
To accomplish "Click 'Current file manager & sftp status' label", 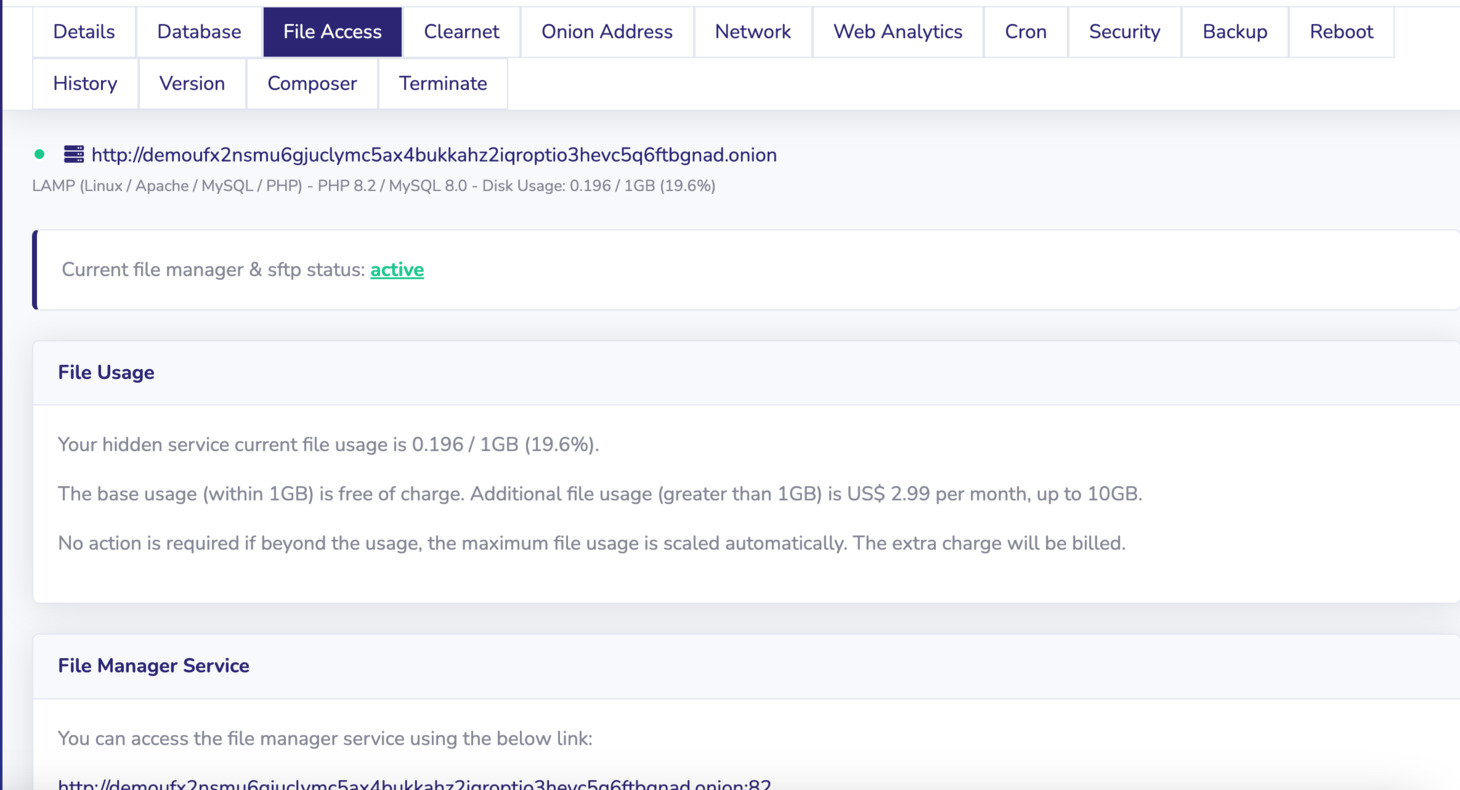I will (x=213, y=270).
